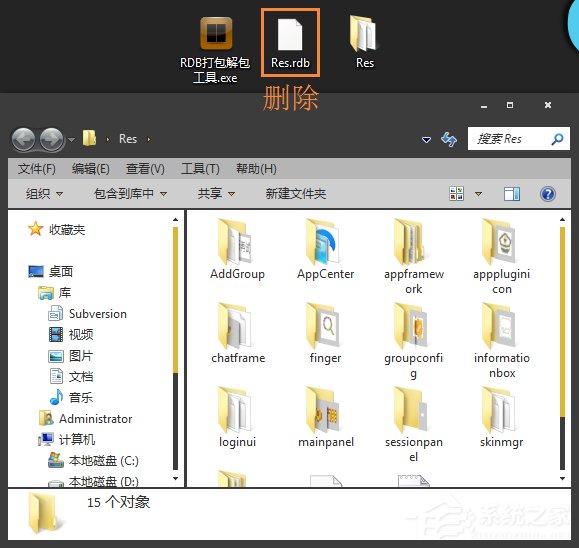Open the 文件(F) menu

pos(37,169)
